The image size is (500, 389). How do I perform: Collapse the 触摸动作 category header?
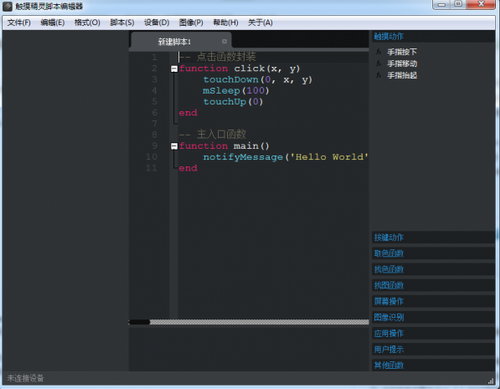click(433, 36)
